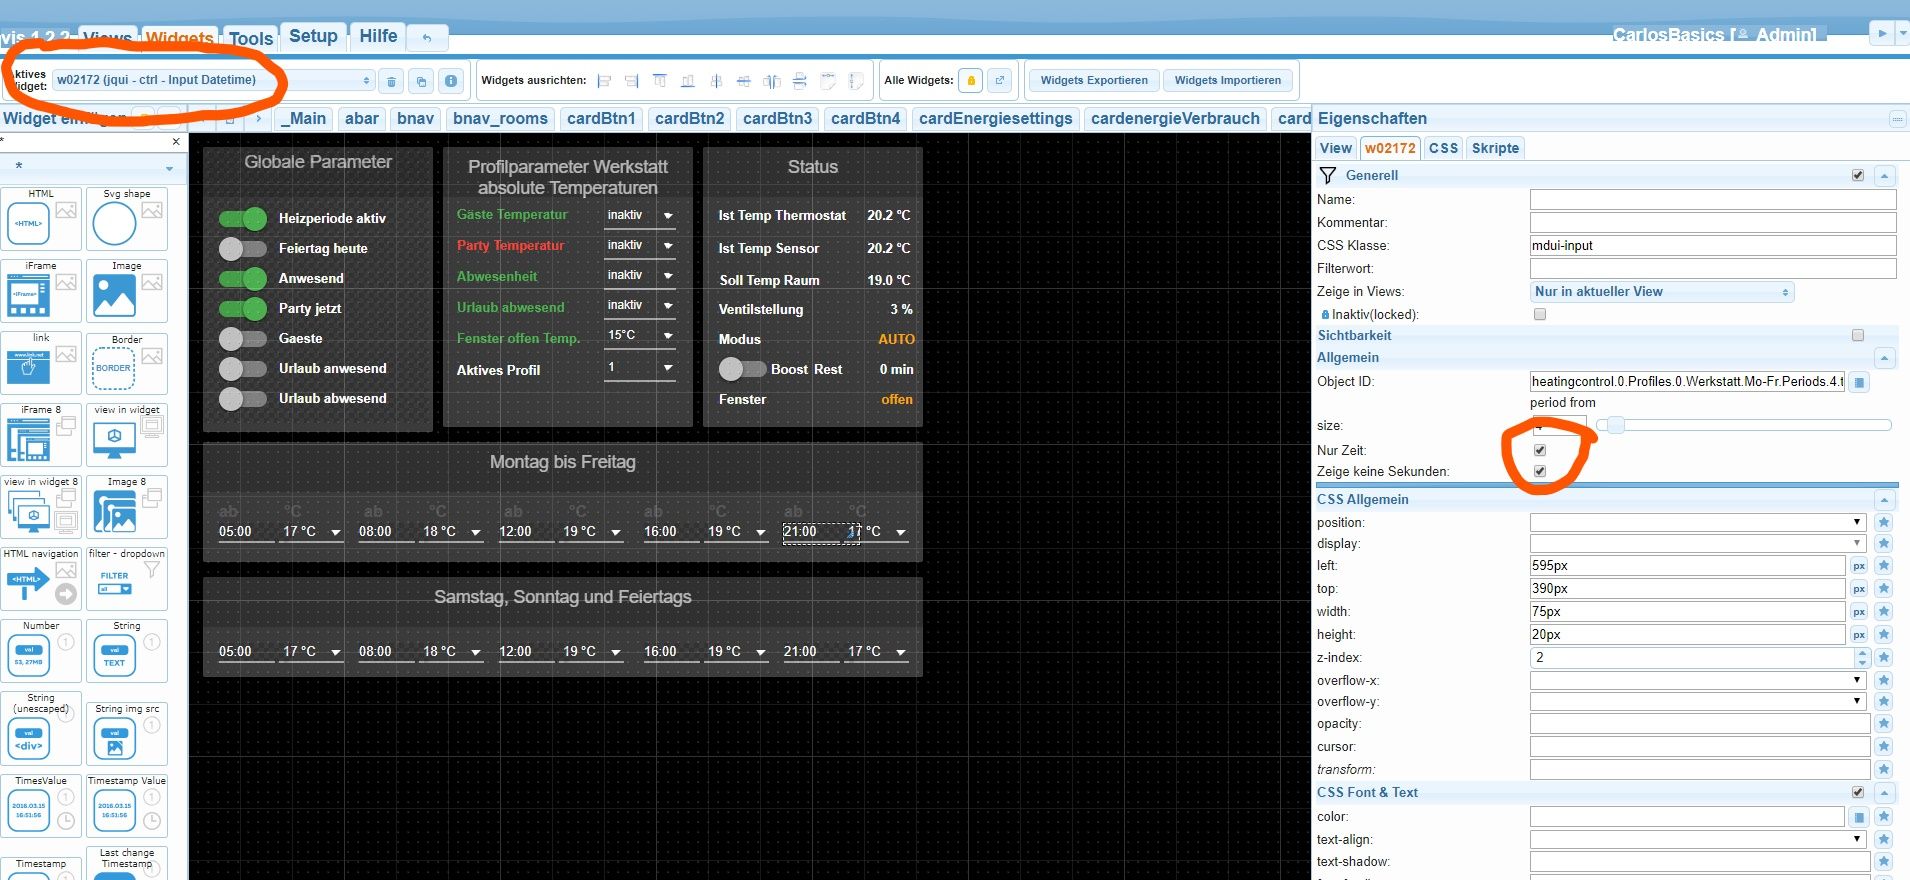Click Widgets Importieren button
This screenshot has width=1910, height=880.
(x=1228, y=80)
